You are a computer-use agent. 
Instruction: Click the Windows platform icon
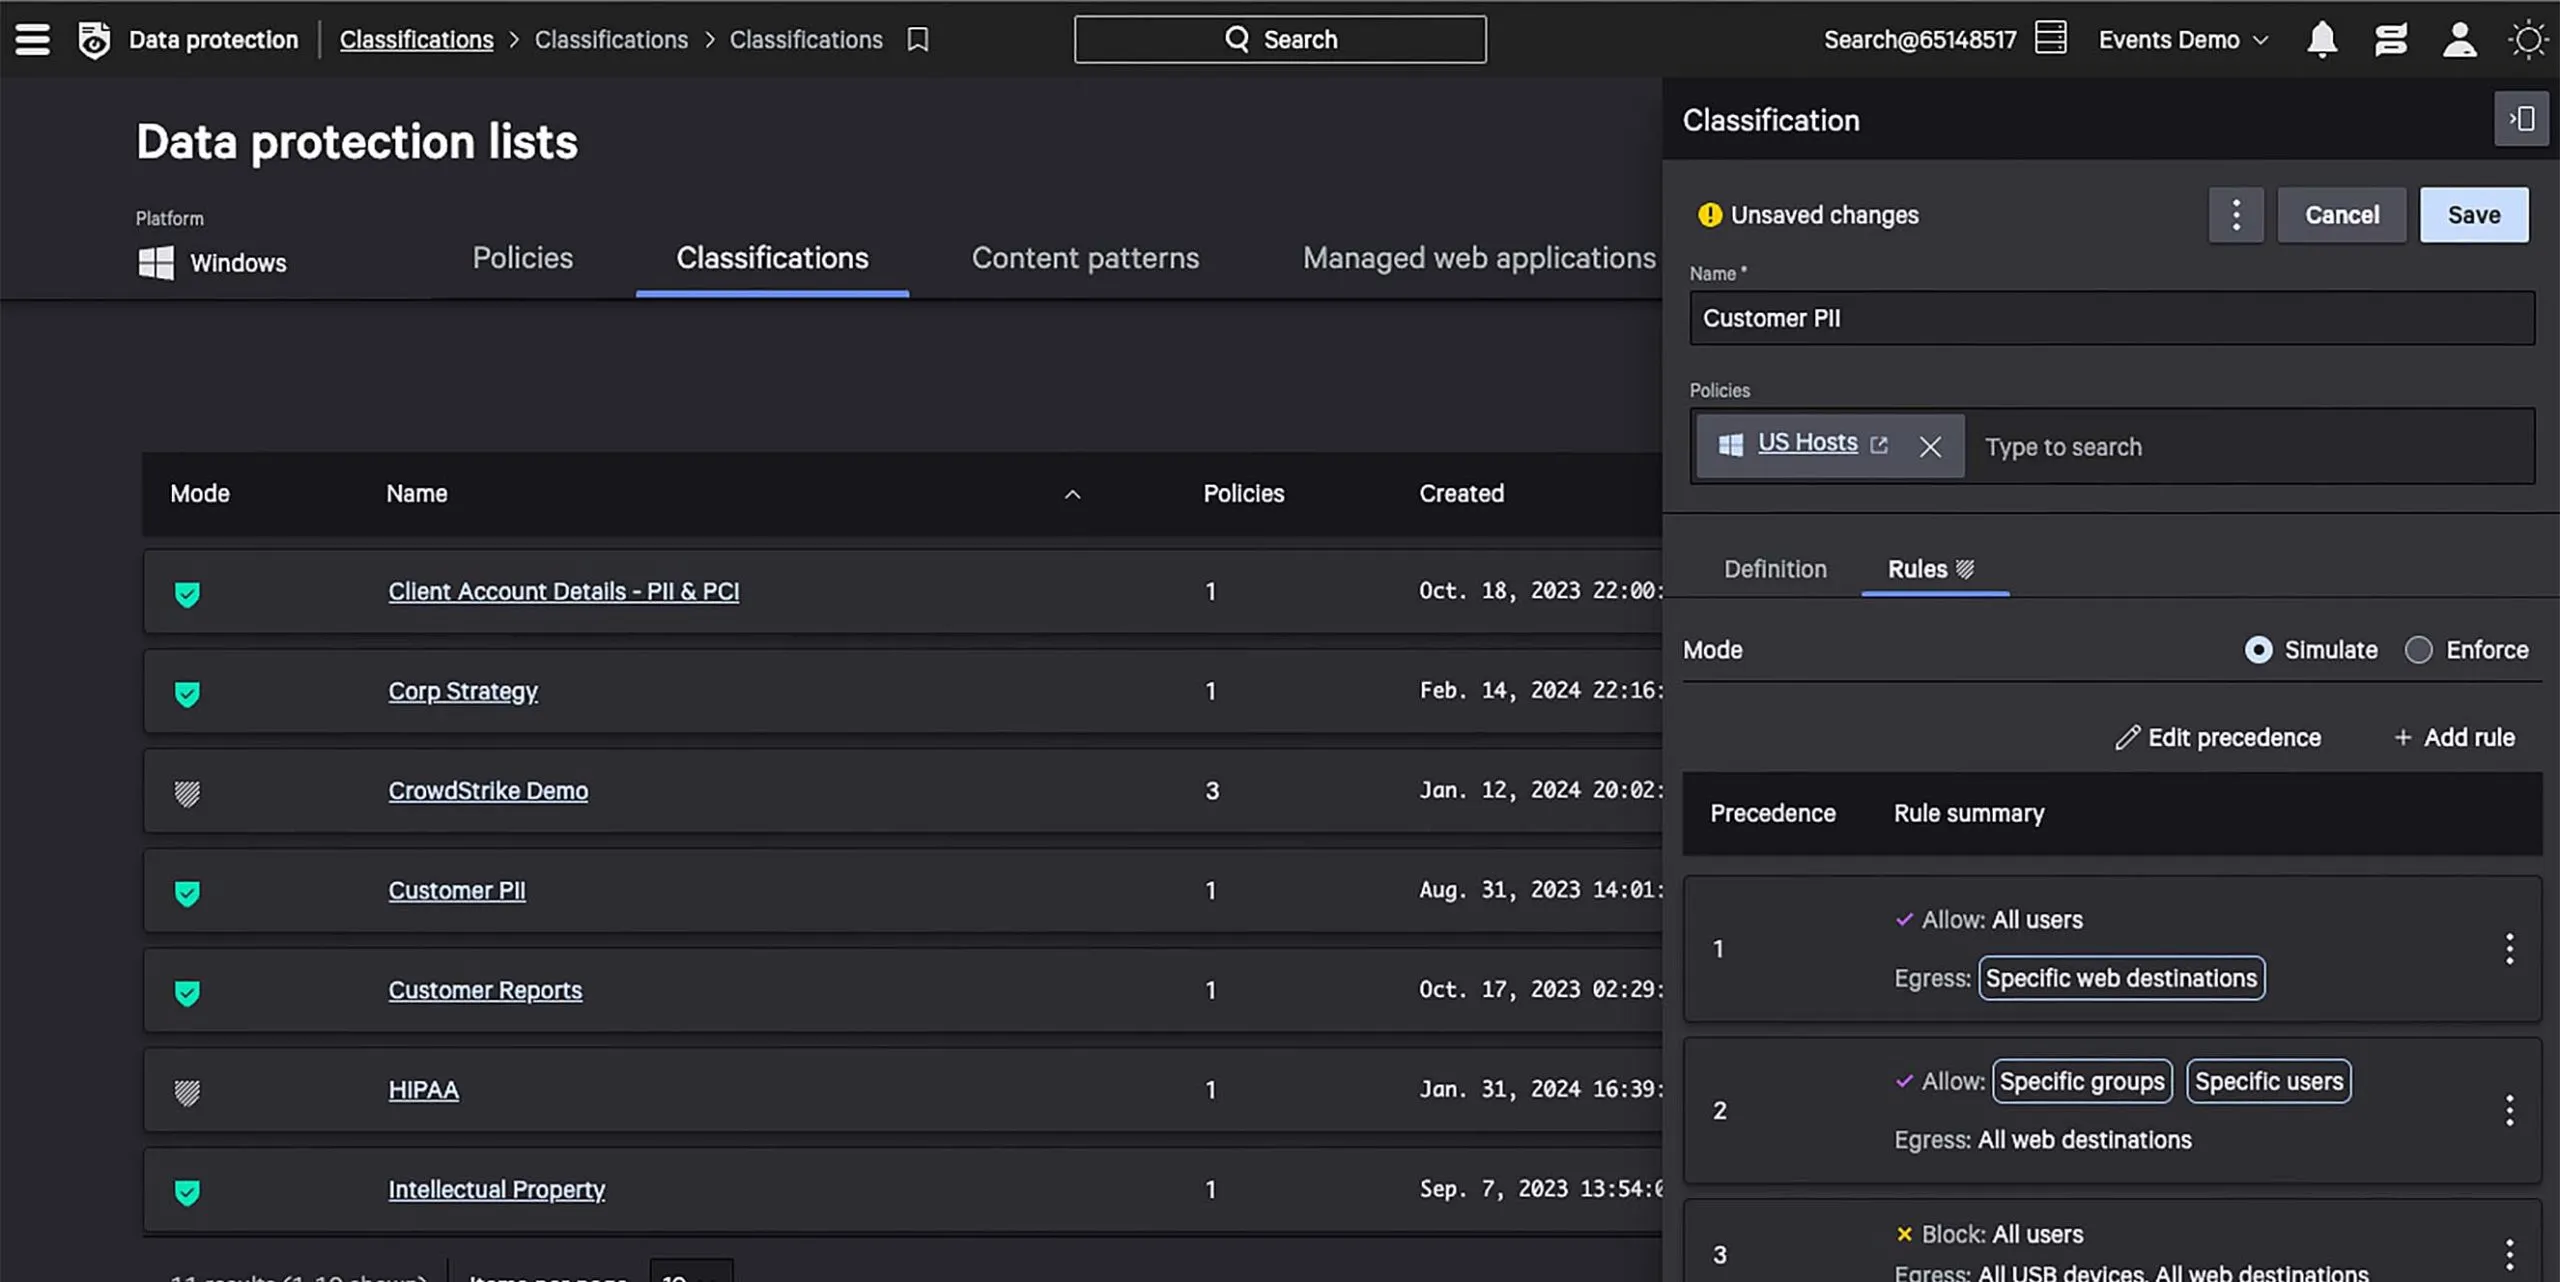(x=156, y=263)
